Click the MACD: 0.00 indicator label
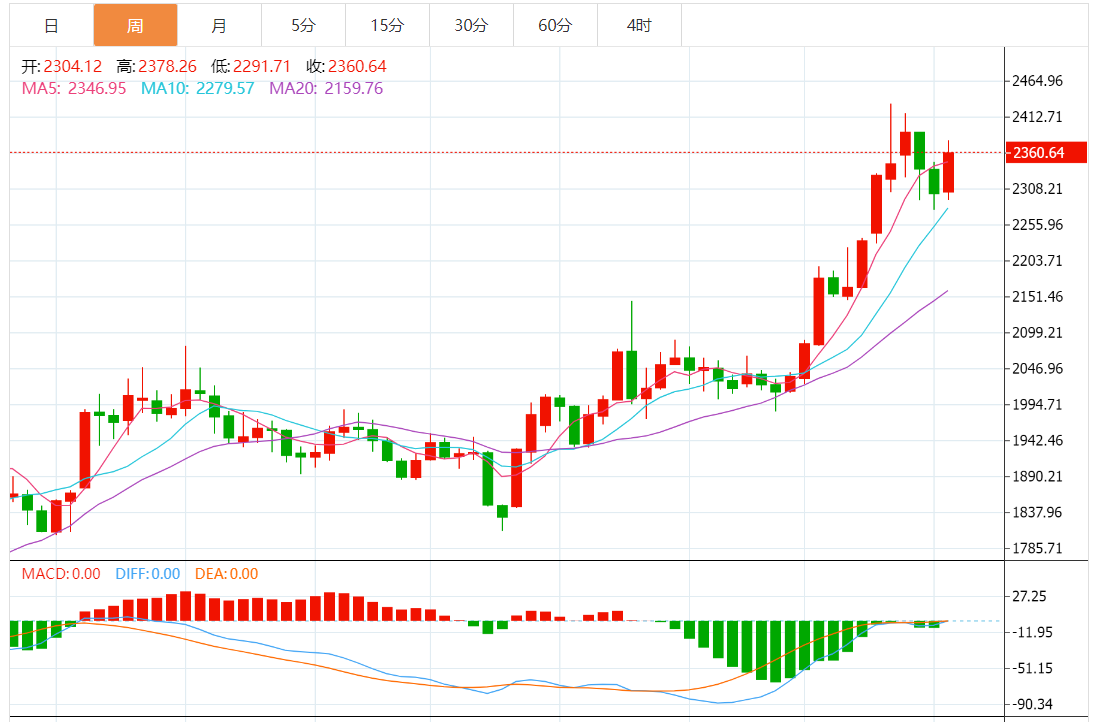The image size is (1100, 722). 61,574
